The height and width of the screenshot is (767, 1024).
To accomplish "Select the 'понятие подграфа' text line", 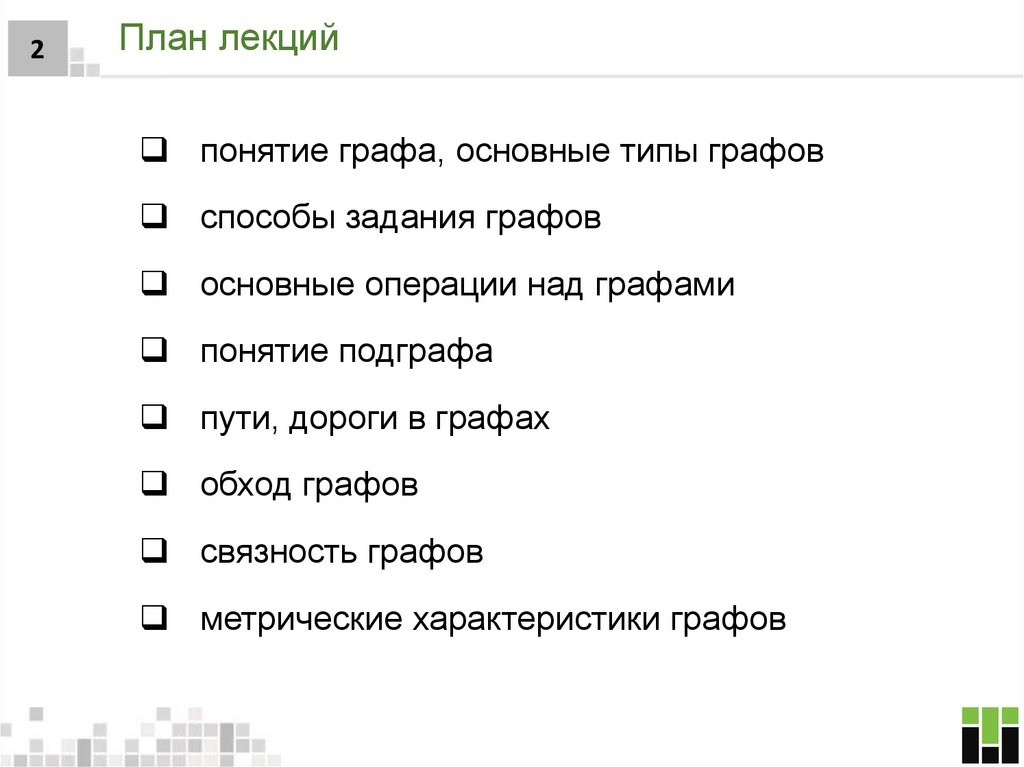I will click(x=346, y=352).
